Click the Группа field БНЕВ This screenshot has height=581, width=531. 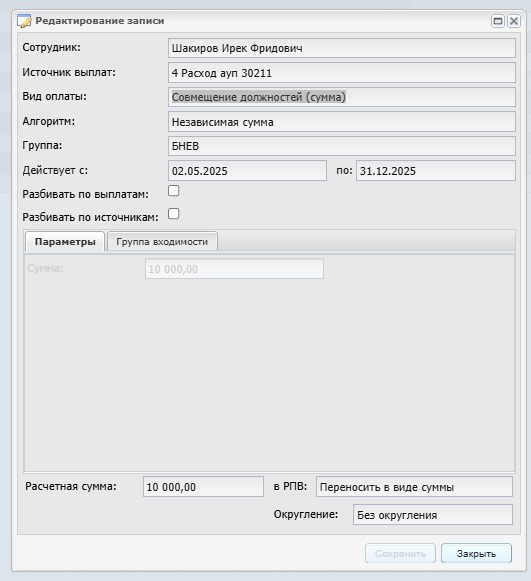[x=342, y=146]
